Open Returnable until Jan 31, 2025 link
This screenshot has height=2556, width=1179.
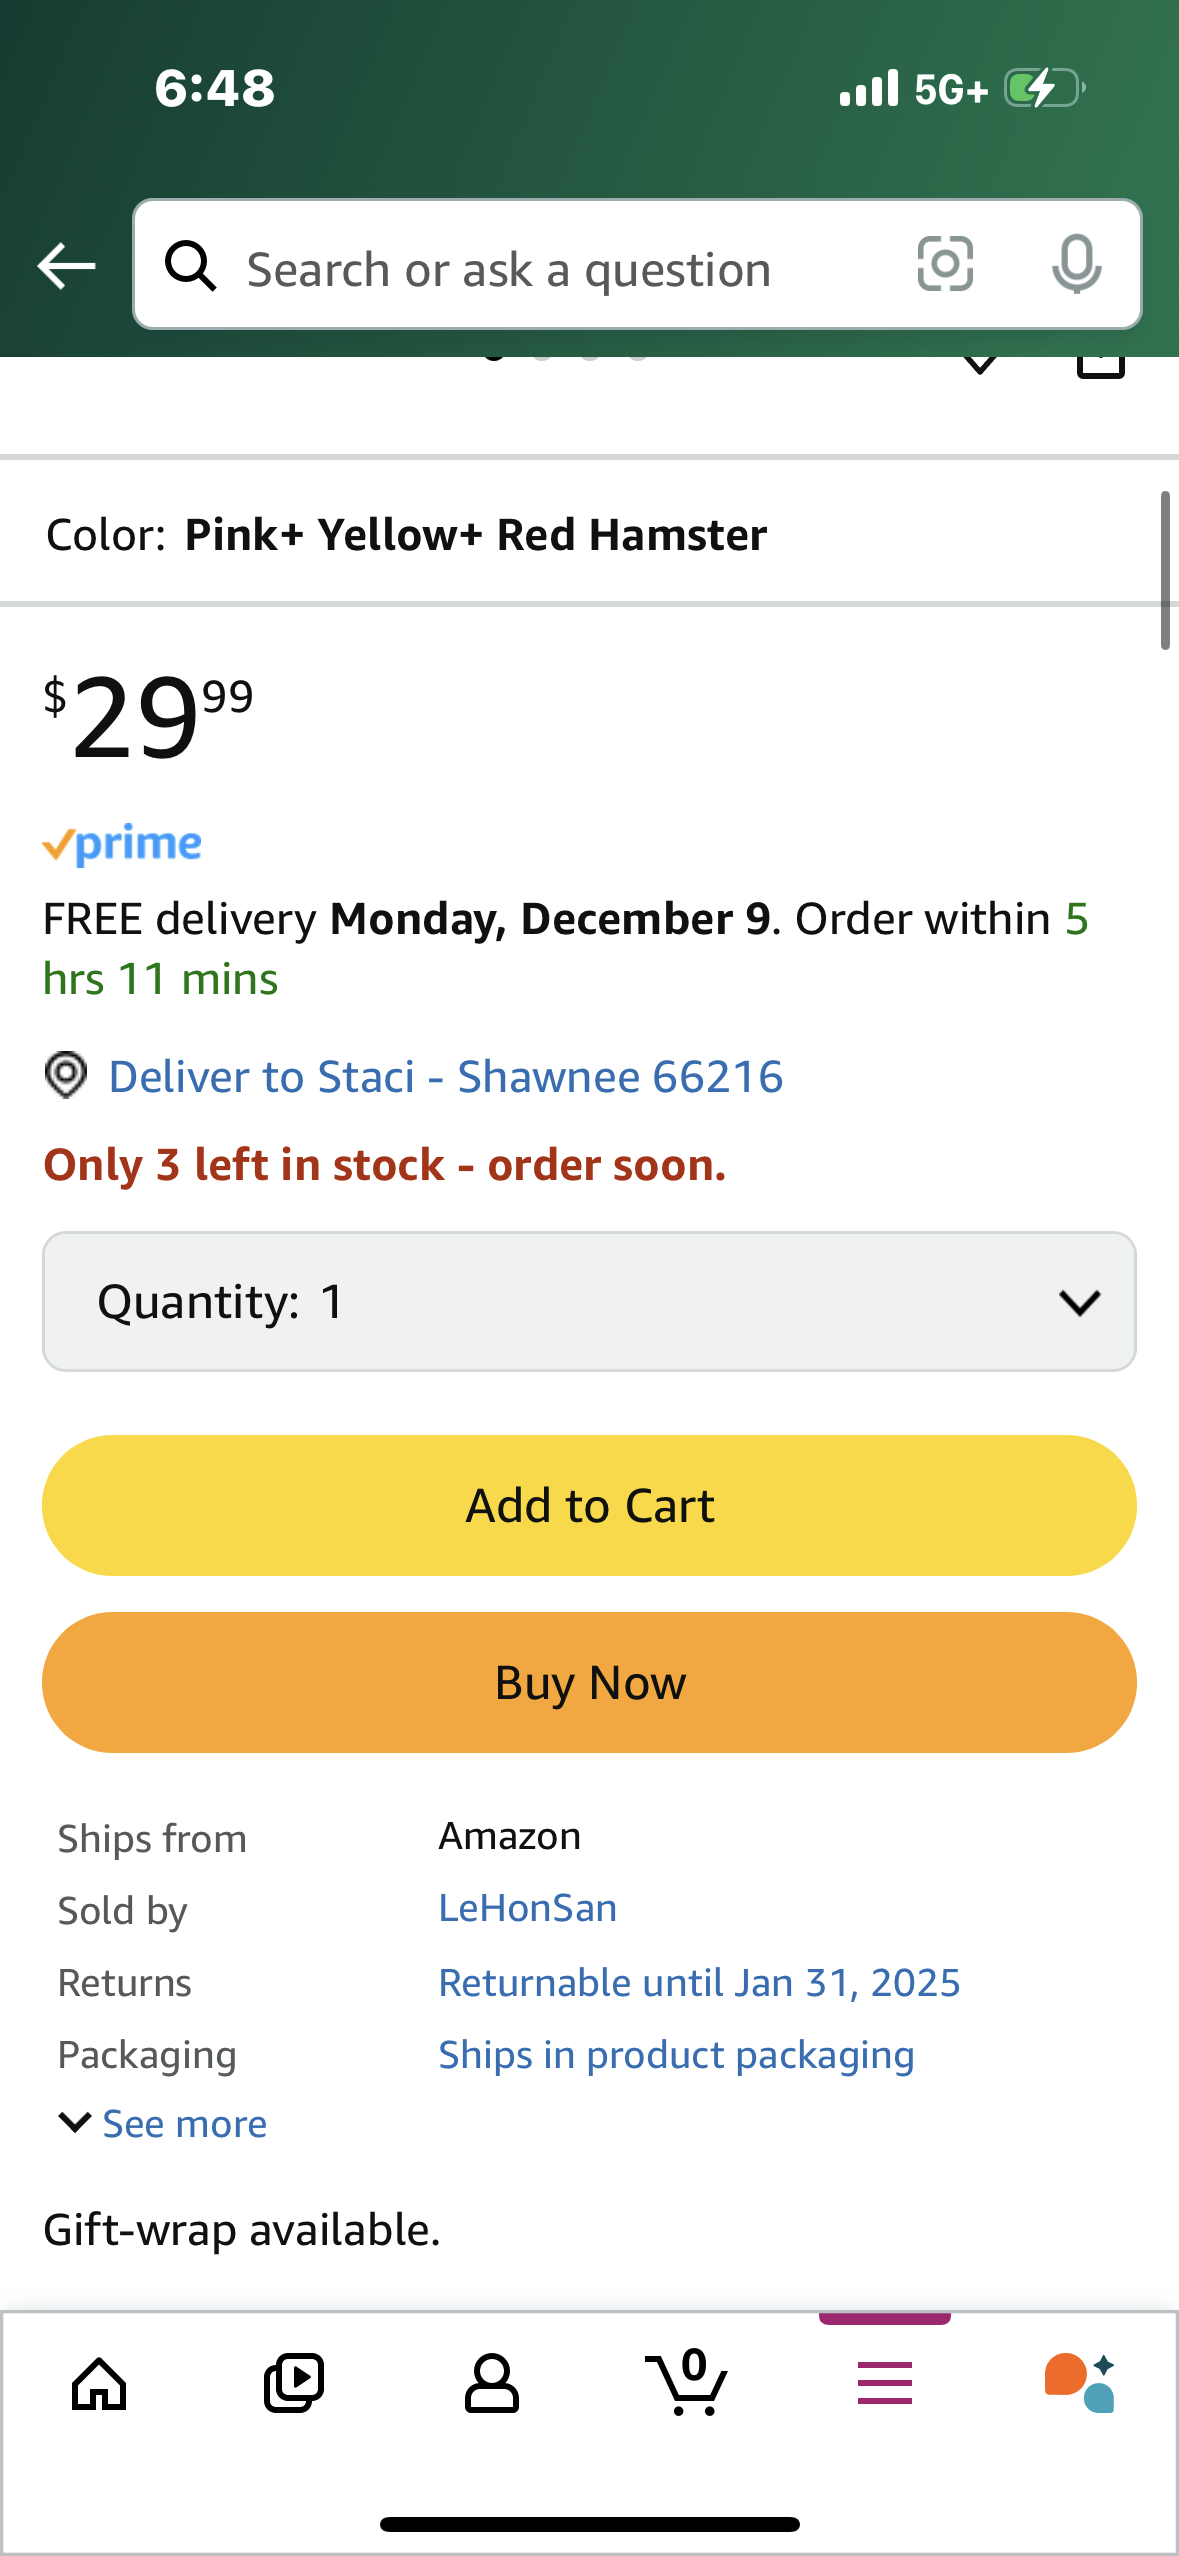[x=699, y=1983]
